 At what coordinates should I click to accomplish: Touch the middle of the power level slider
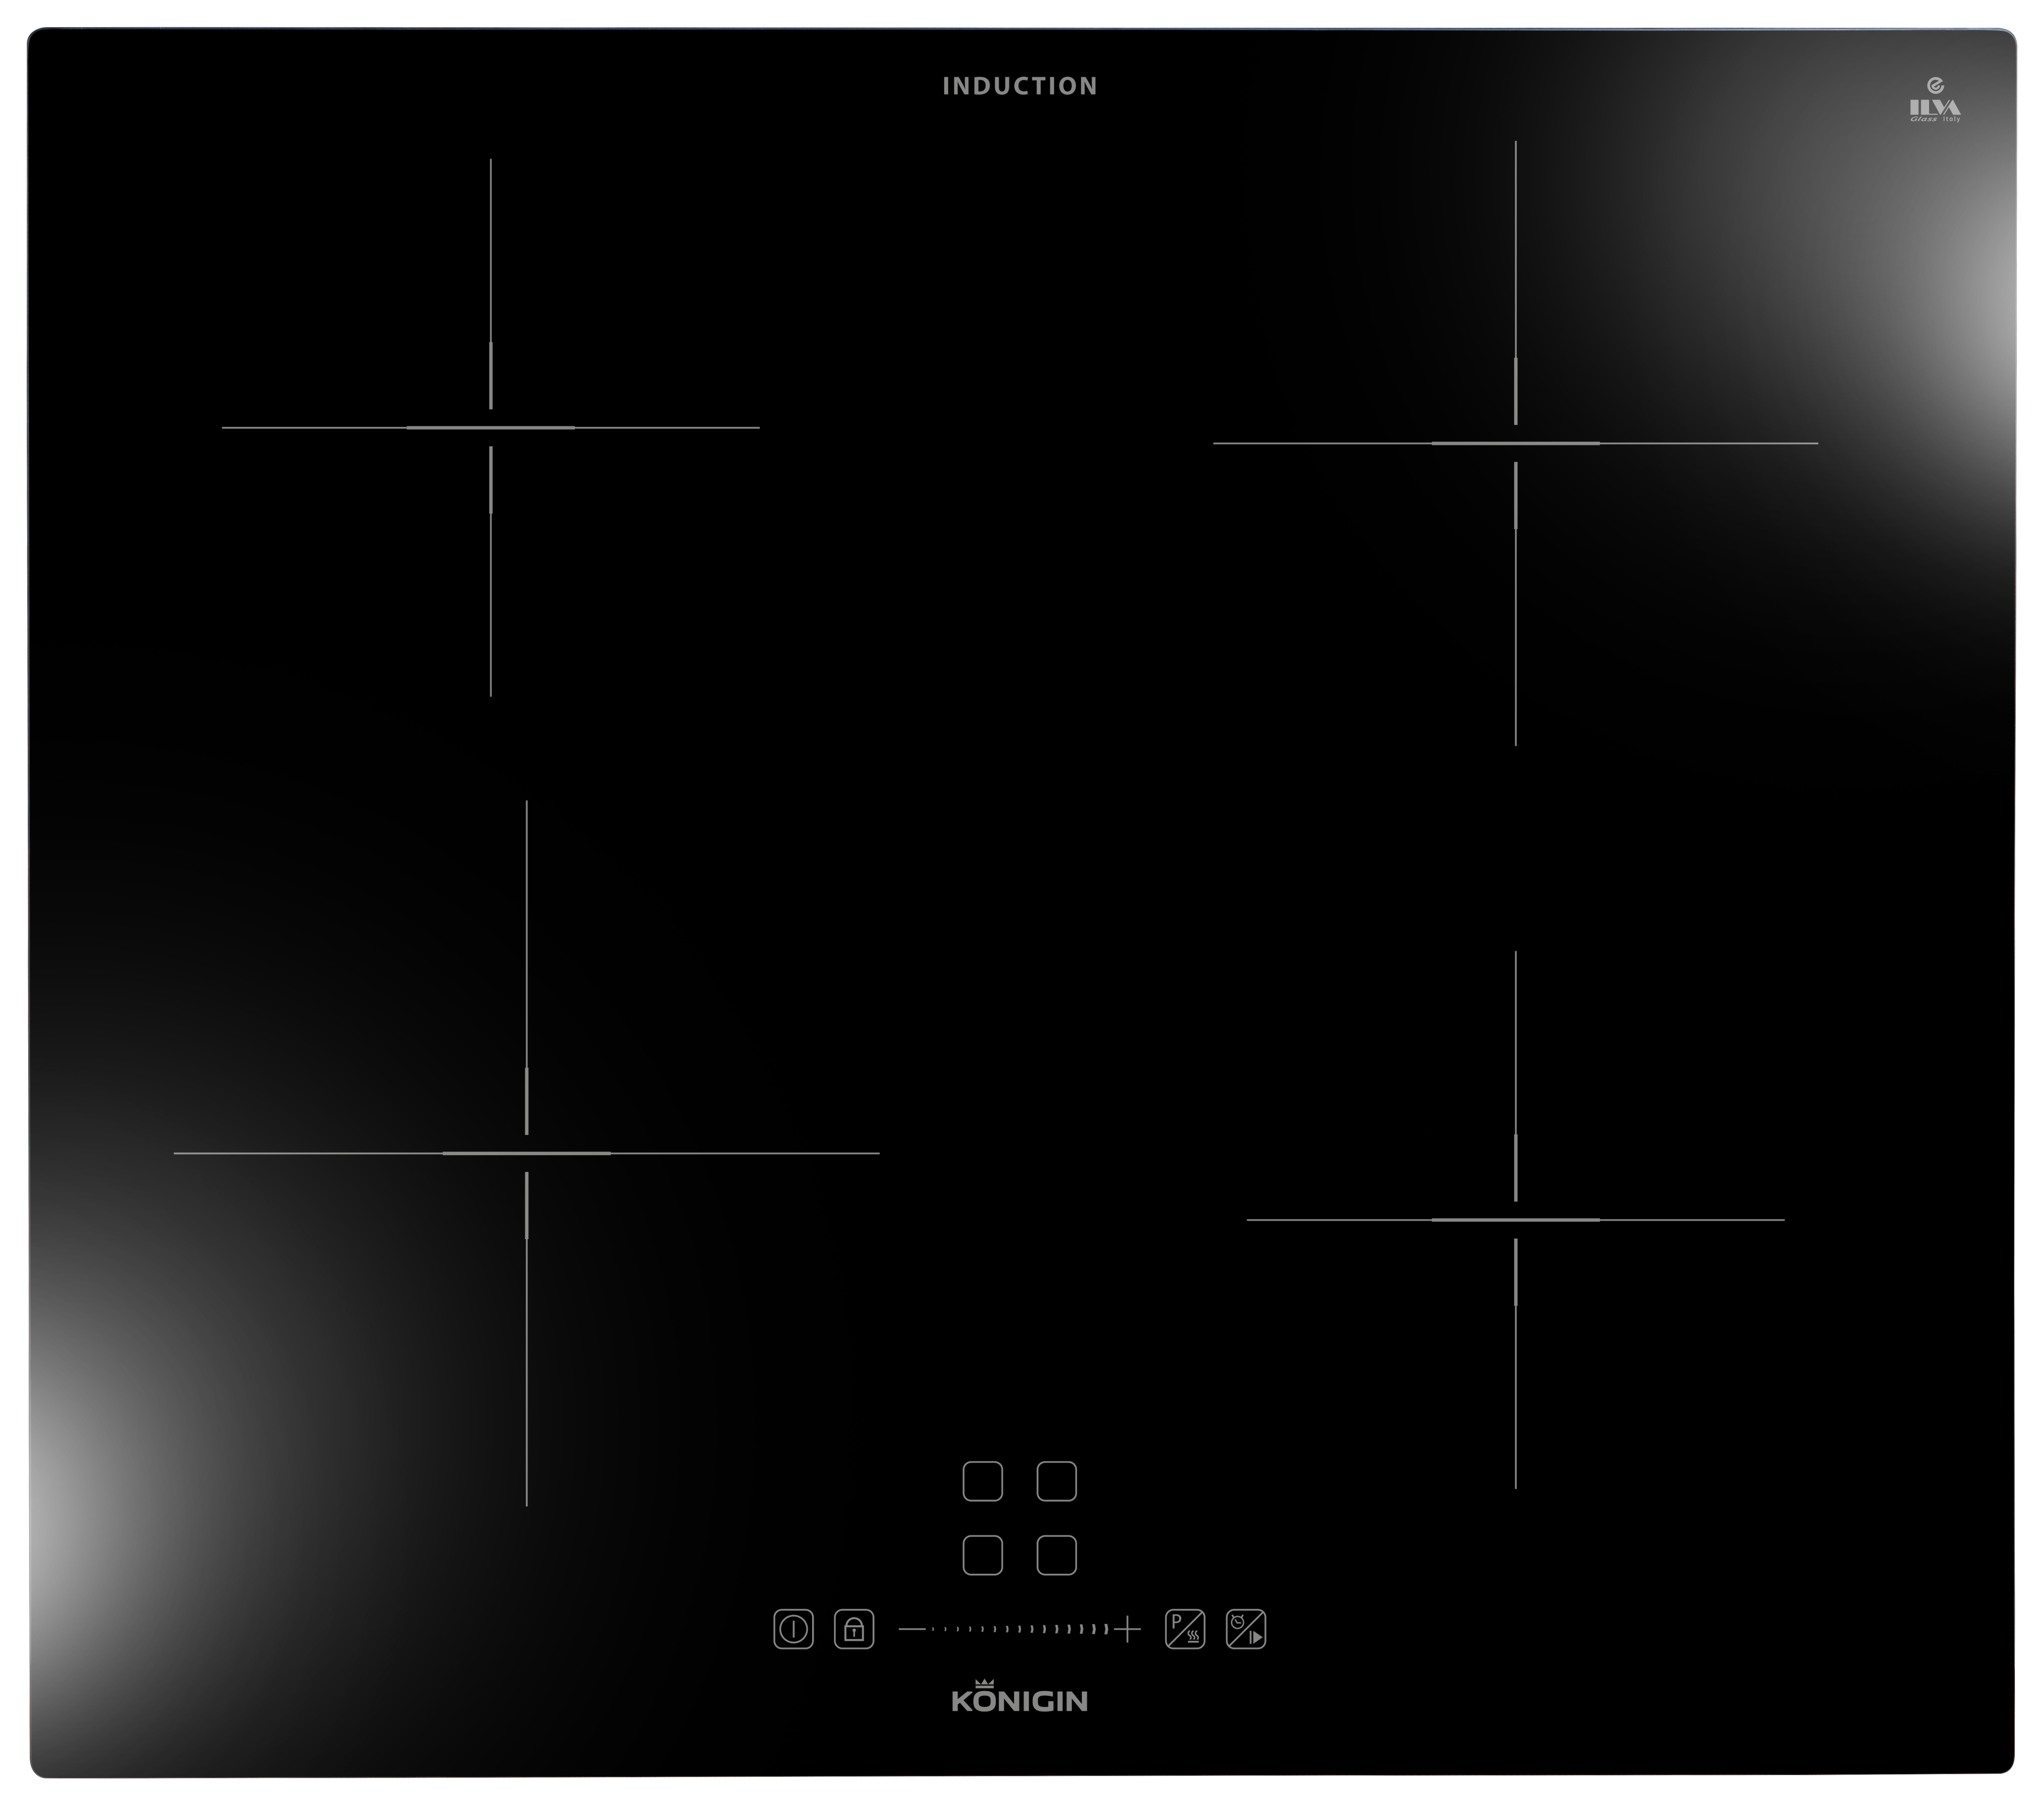tap(1019, 1630)
